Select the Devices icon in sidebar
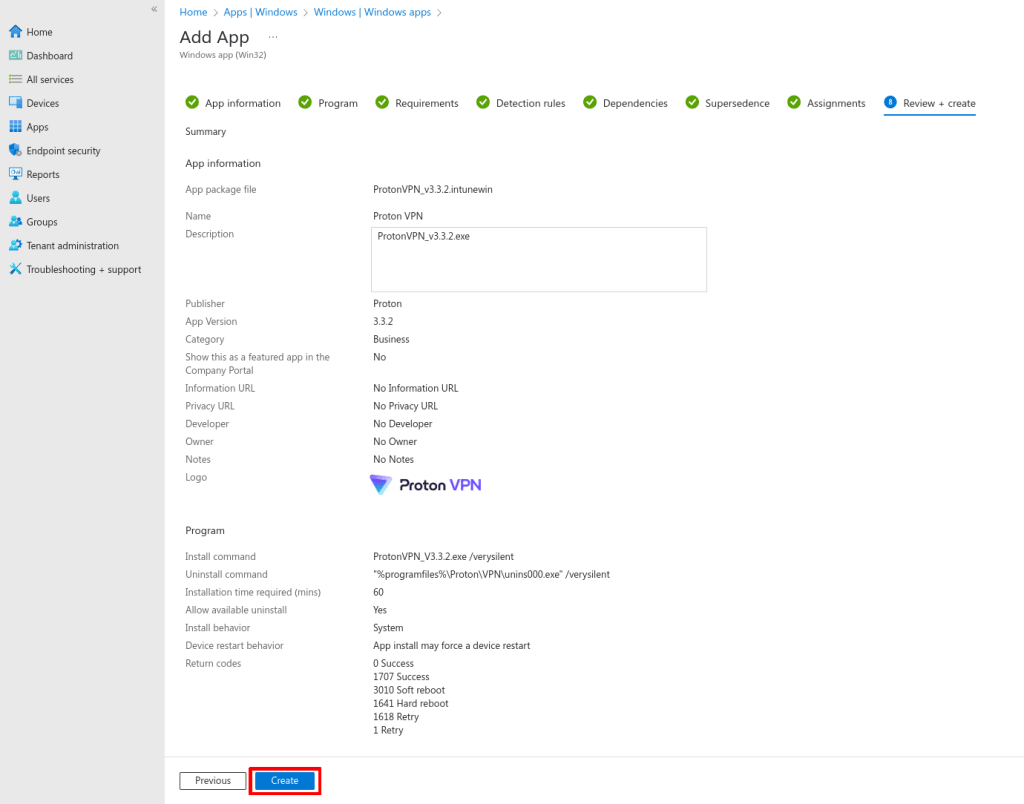This screenshot has width=1024, height=804. pyautogui.click(x=16, y=103)
